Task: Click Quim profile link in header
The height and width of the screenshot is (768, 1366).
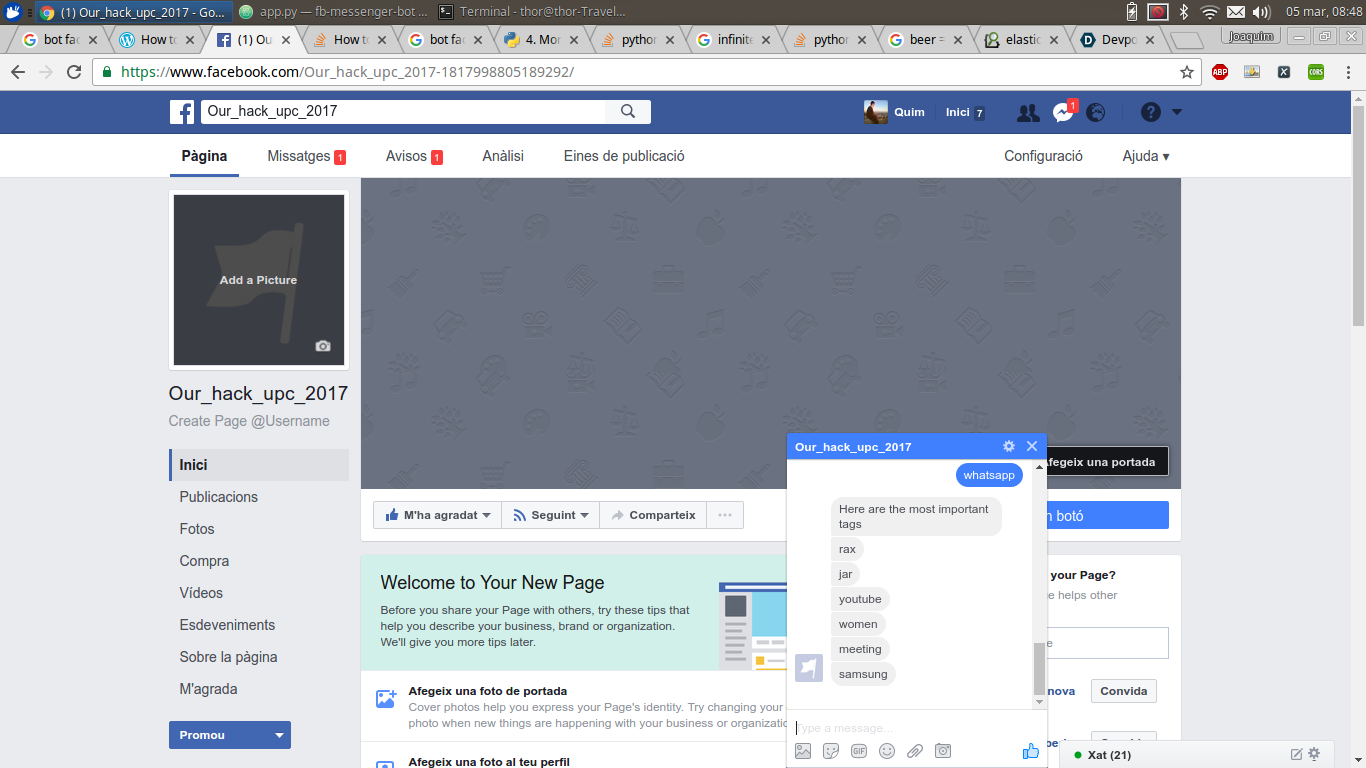Action: (895, 112)
